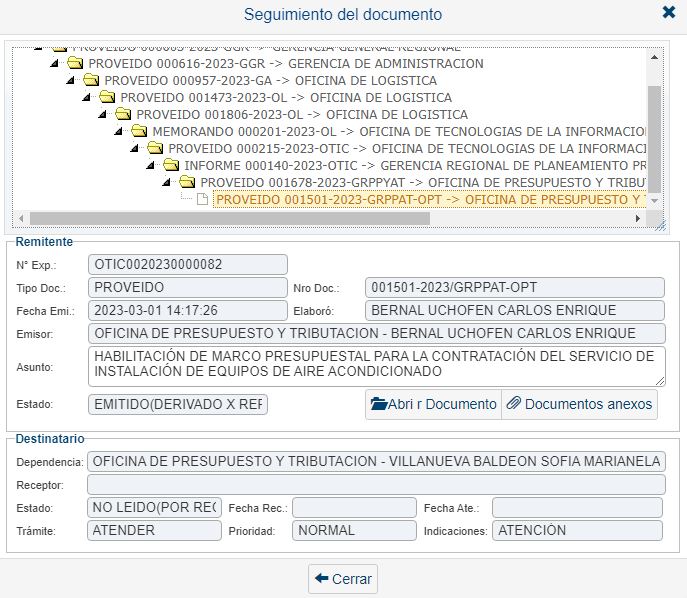
Task: Click tree horizontal scrollbar right arrow
Action: pos(637,218)
